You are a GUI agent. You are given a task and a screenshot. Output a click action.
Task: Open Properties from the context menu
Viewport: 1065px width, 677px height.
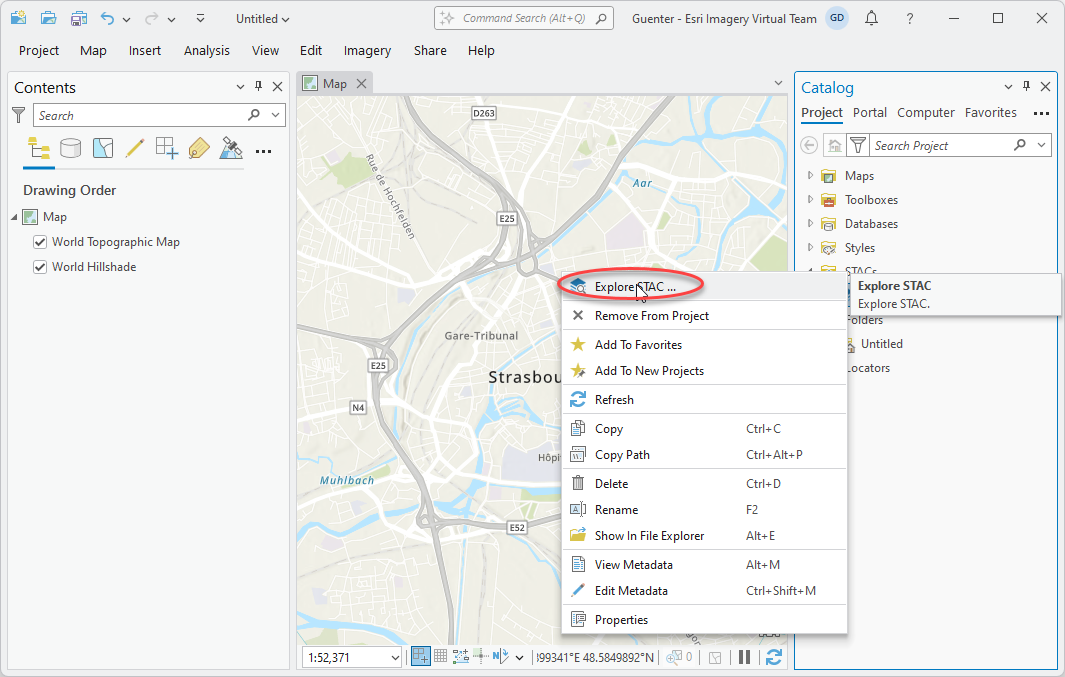pos(621,617)
